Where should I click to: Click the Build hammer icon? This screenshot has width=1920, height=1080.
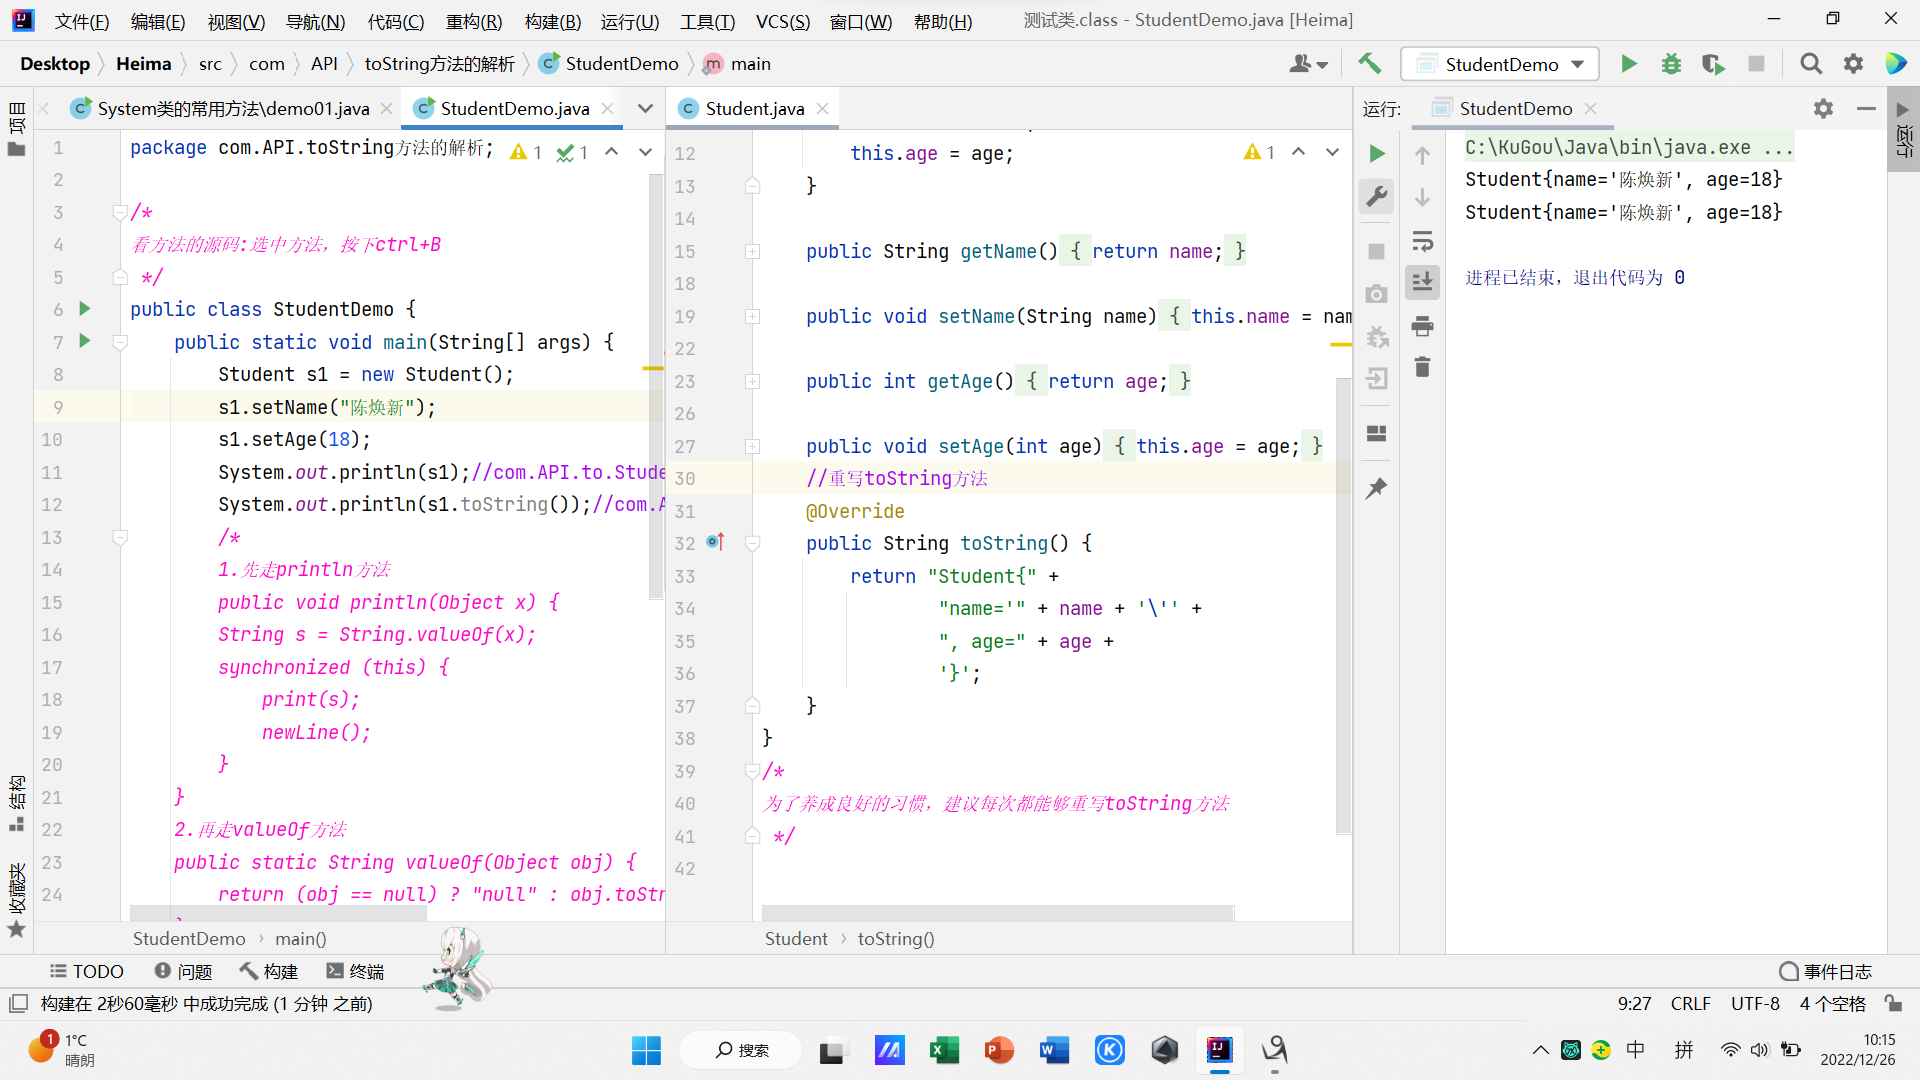[x=1369, y=64]
